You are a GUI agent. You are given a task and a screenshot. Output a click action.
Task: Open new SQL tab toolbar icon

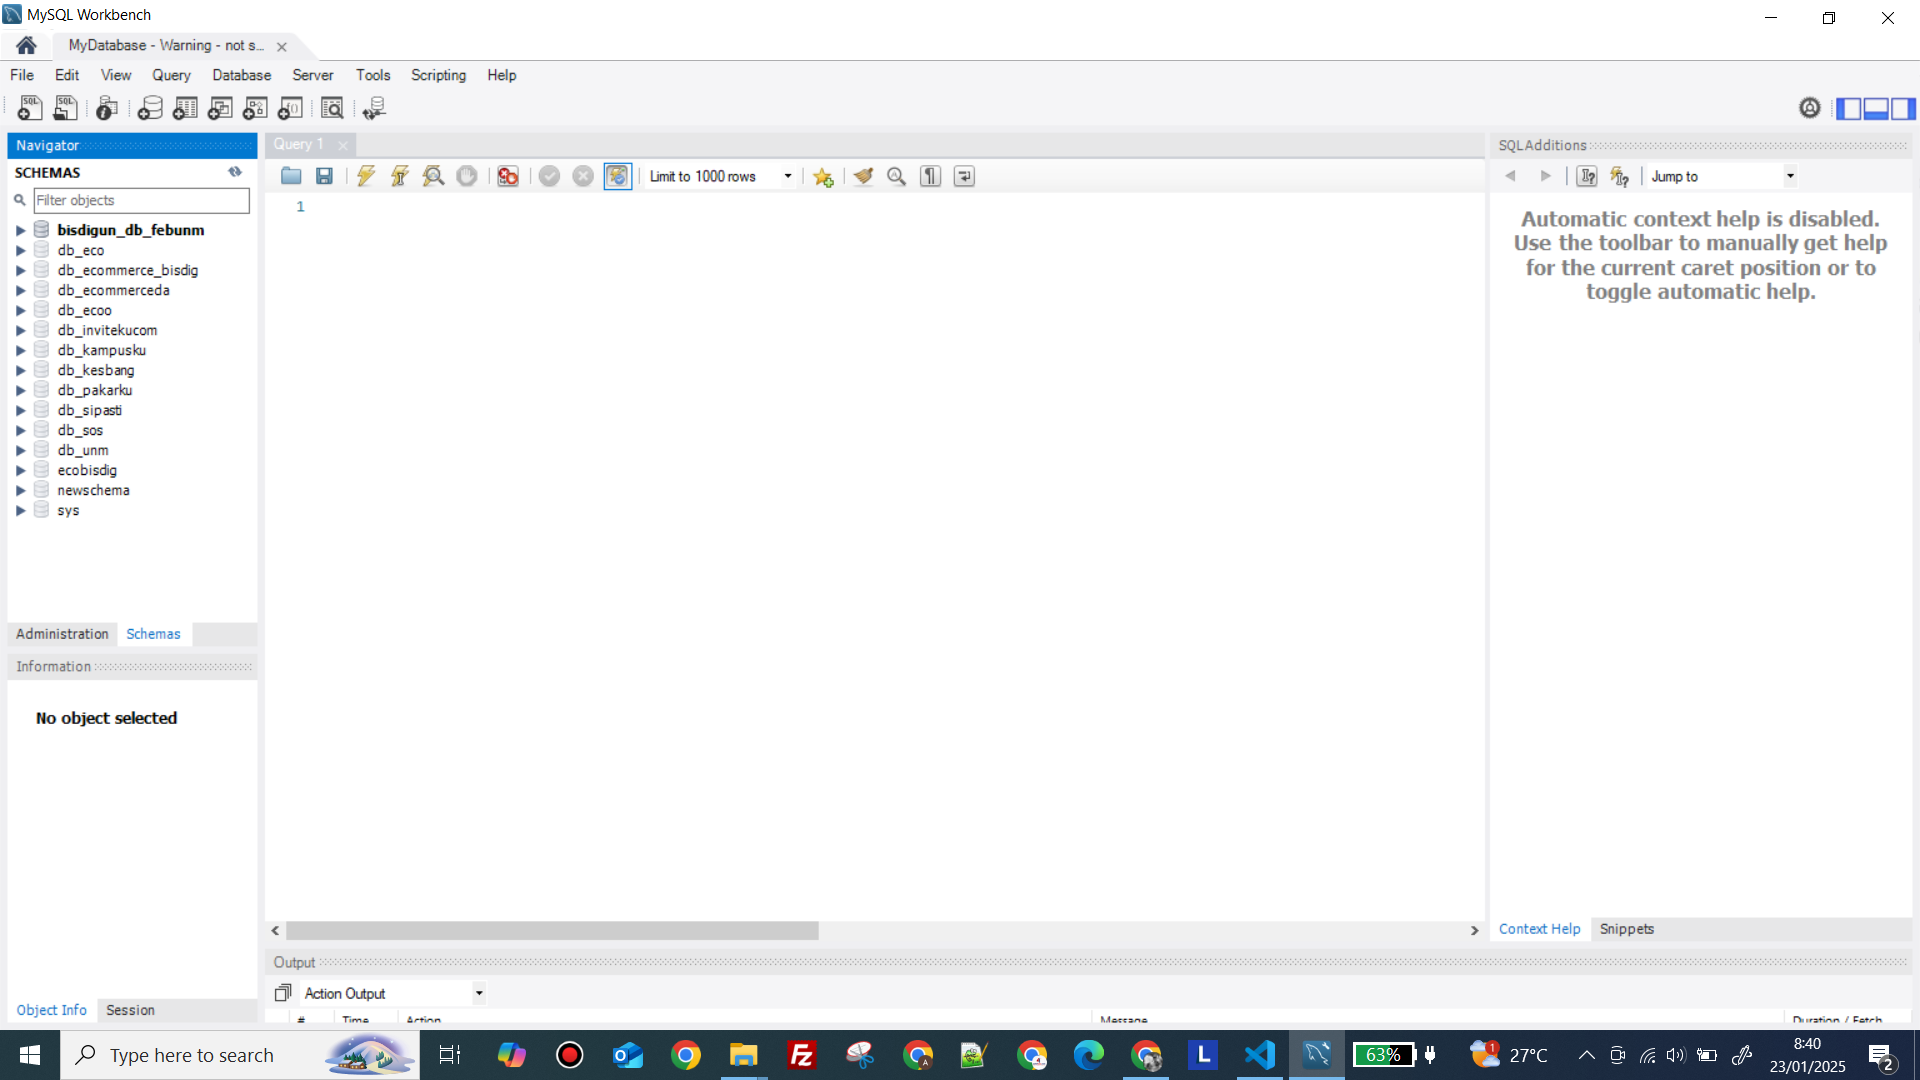point(29,108)
